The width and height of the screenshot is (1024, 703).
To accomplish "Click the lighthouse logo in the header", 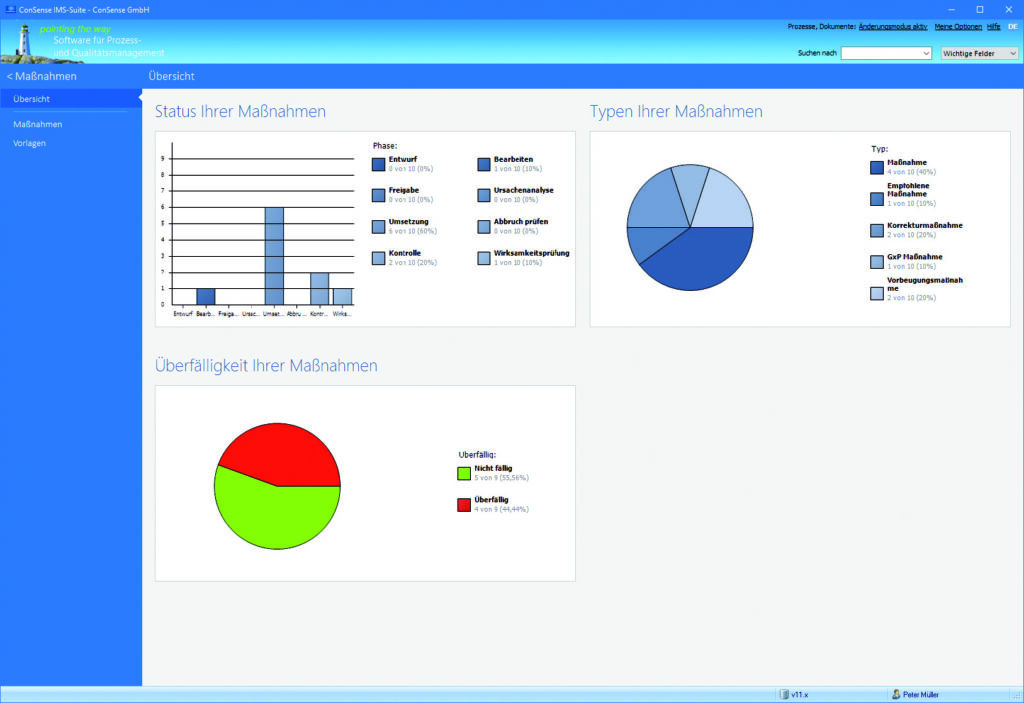I will (x=23, y=40).
